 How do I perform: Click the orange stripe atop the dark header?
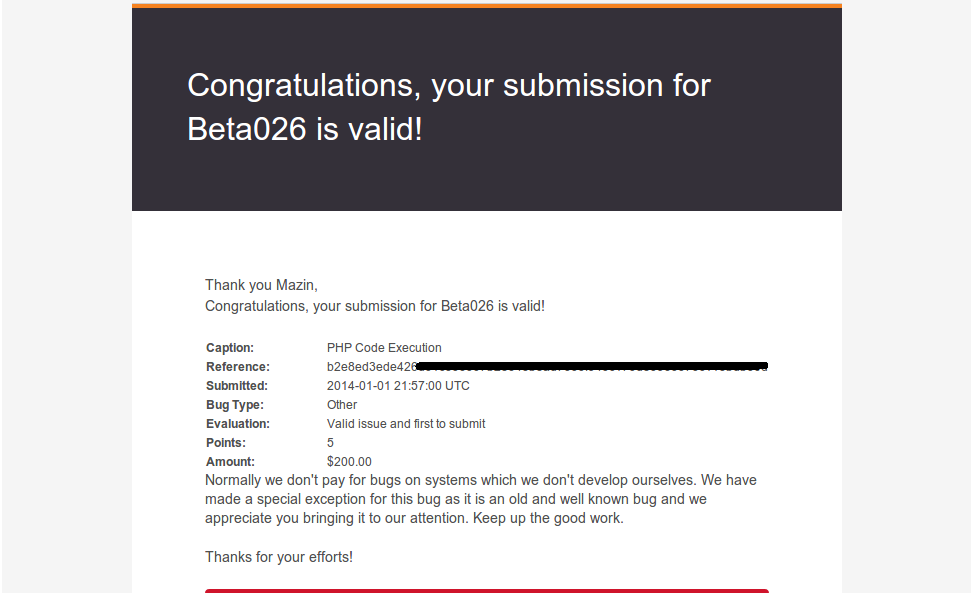pos(487,6)
